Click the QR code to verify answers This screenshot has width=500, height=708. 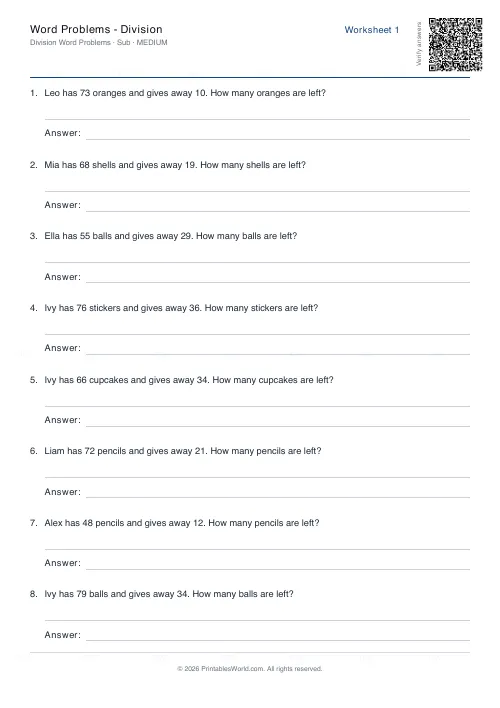tap(455, 44)
